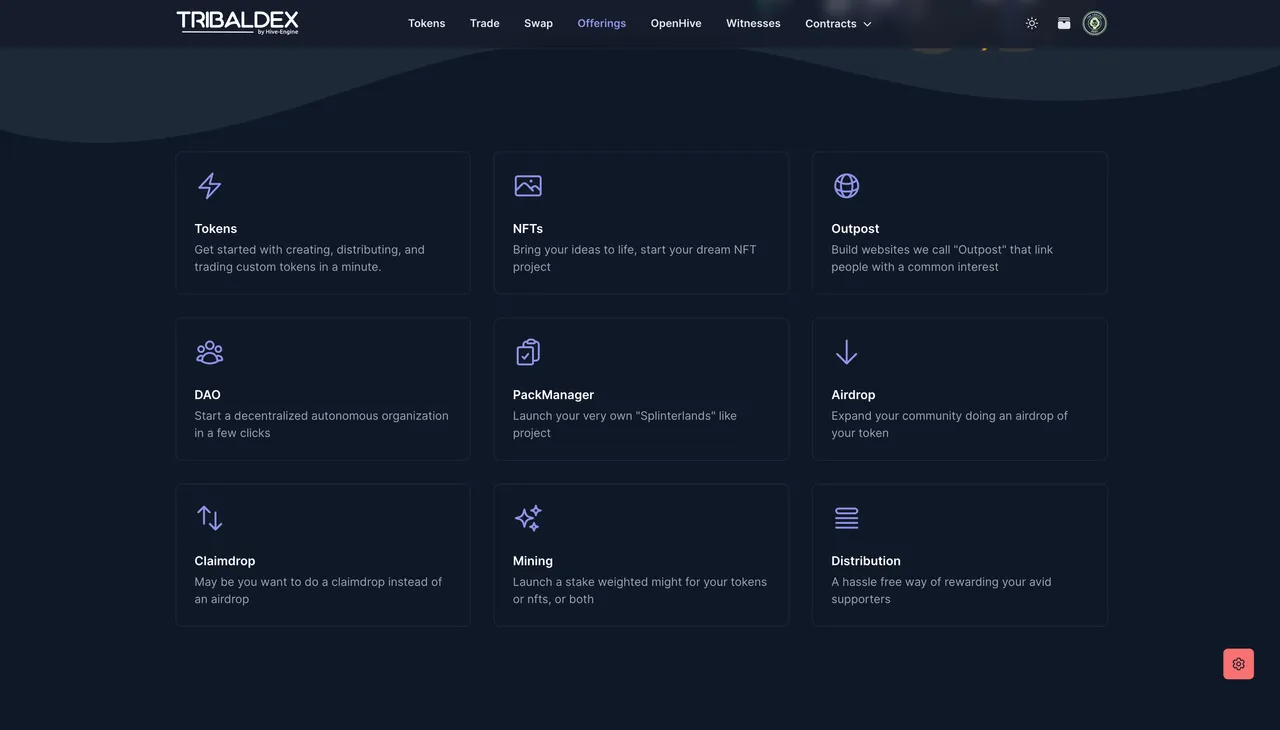Open the Mining card heading
The height and width of the screenshot is (730, 1280).
tap(533, 561)
